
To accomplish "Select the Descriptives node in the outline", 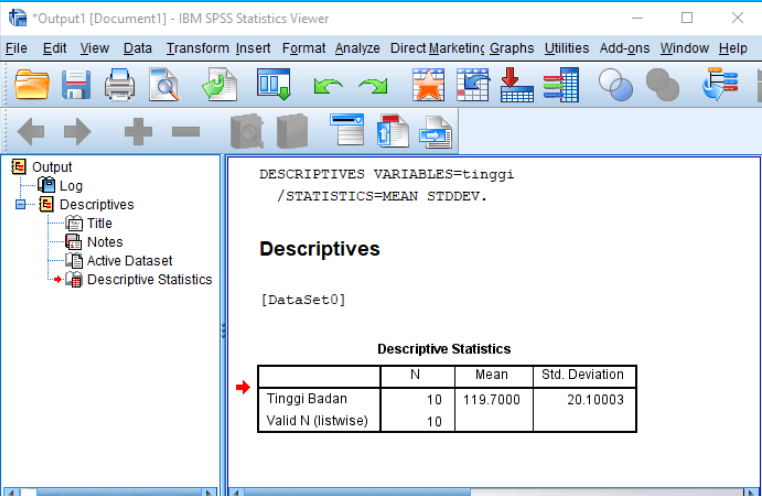I will pyautogui.click(x=97, y=205).
